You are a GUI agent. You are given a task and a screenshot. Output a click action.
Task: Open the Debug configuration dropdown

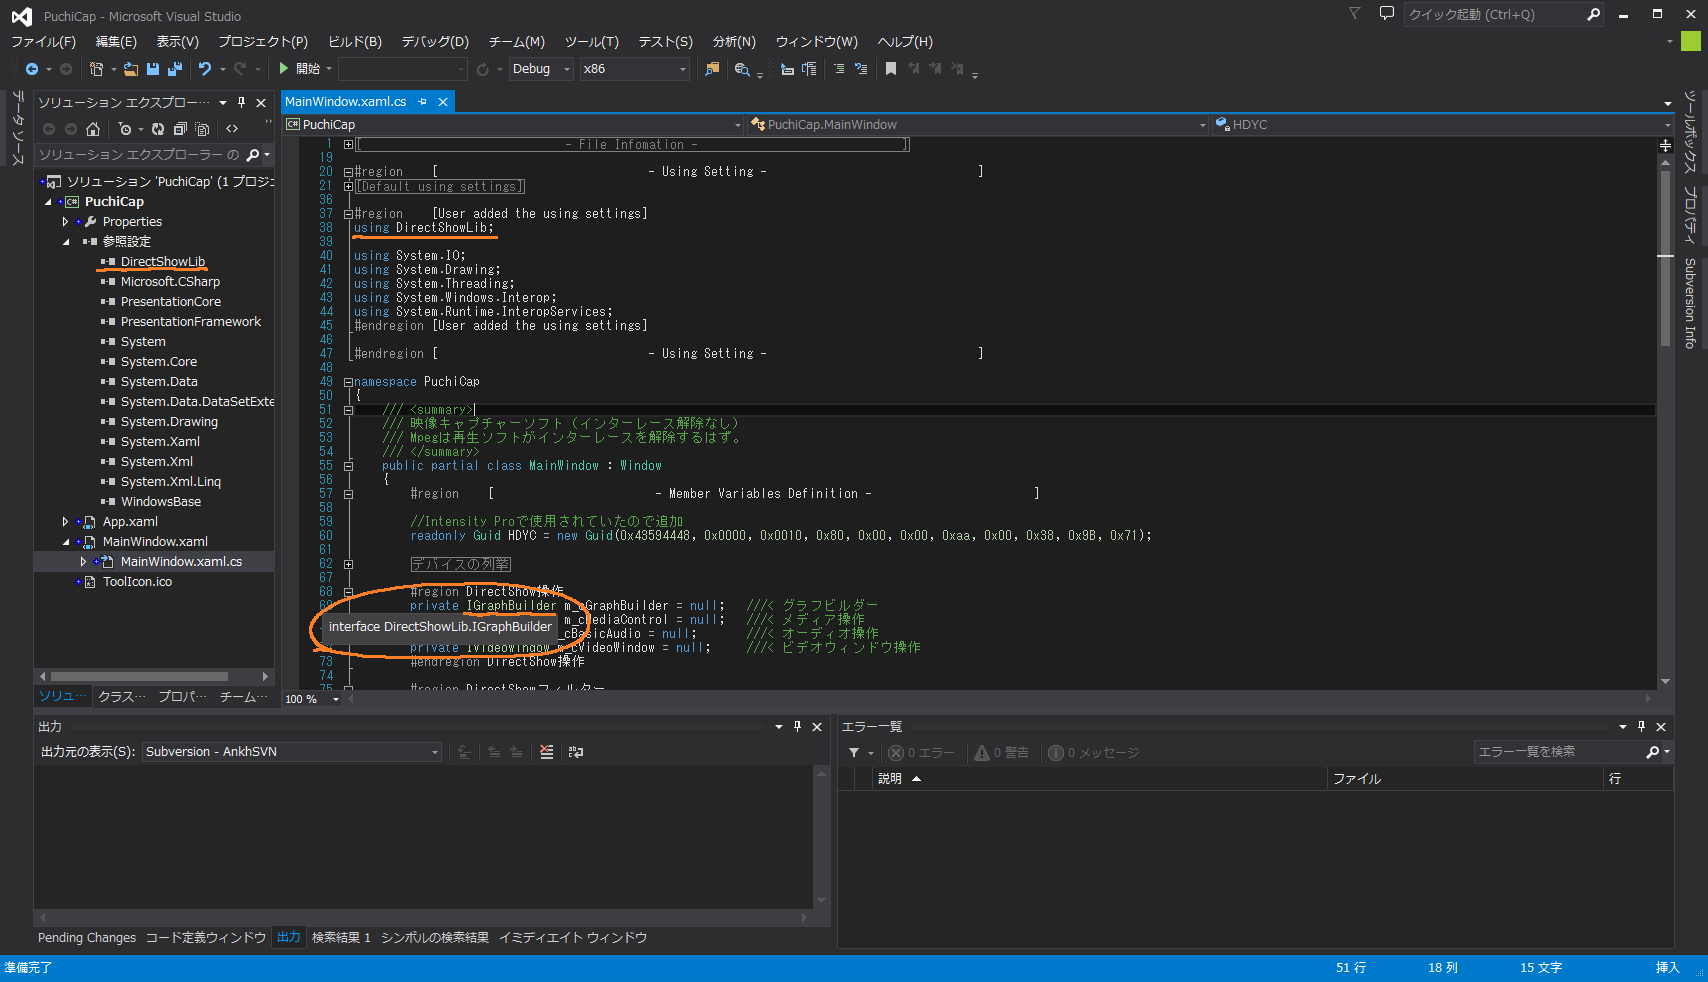tap(541, 69)
